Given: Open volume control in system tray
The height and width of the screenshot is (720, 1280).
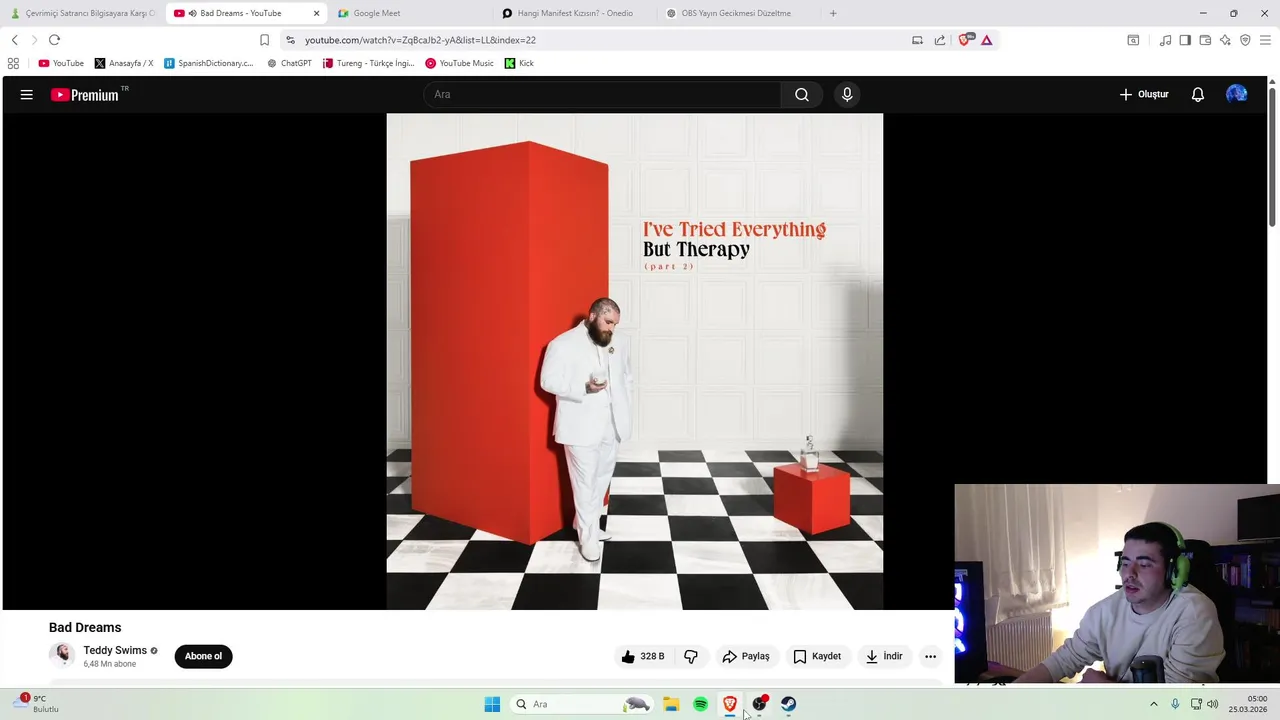Looking at the screenshot, I should tap(1213, 704).
